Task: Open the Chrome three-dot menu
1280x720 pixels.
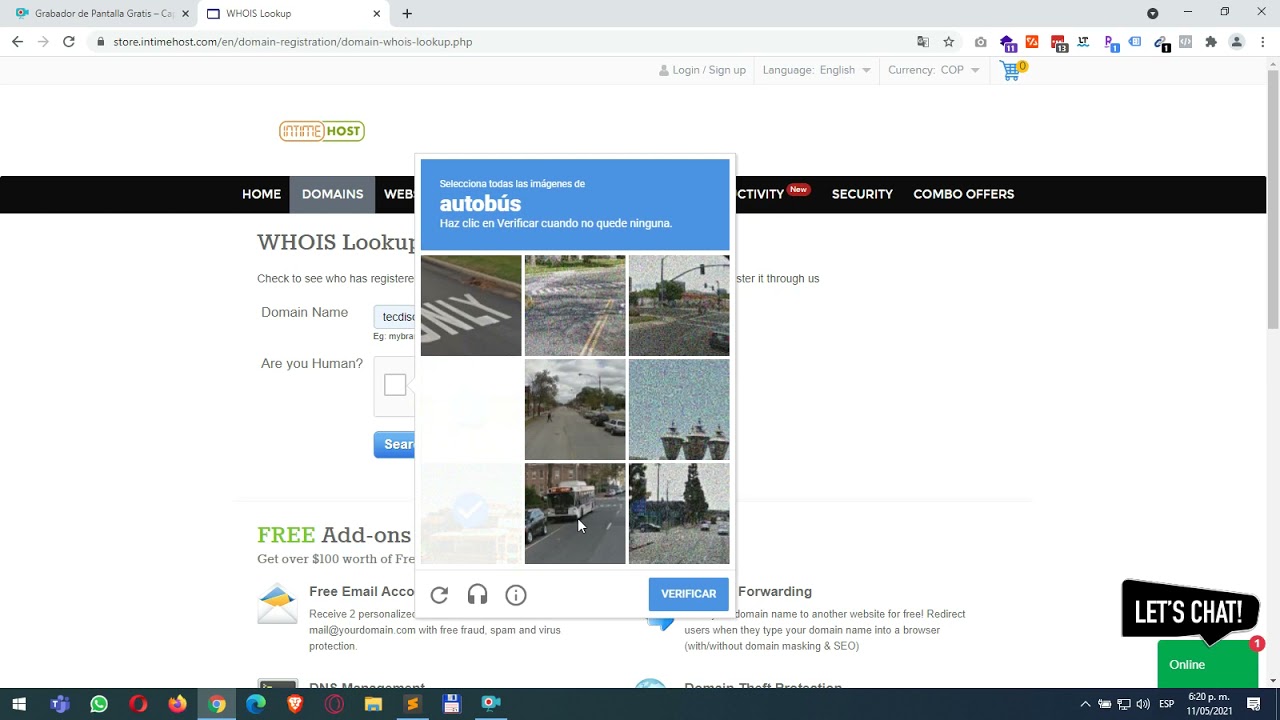Action: click(x=1263, y=42)
